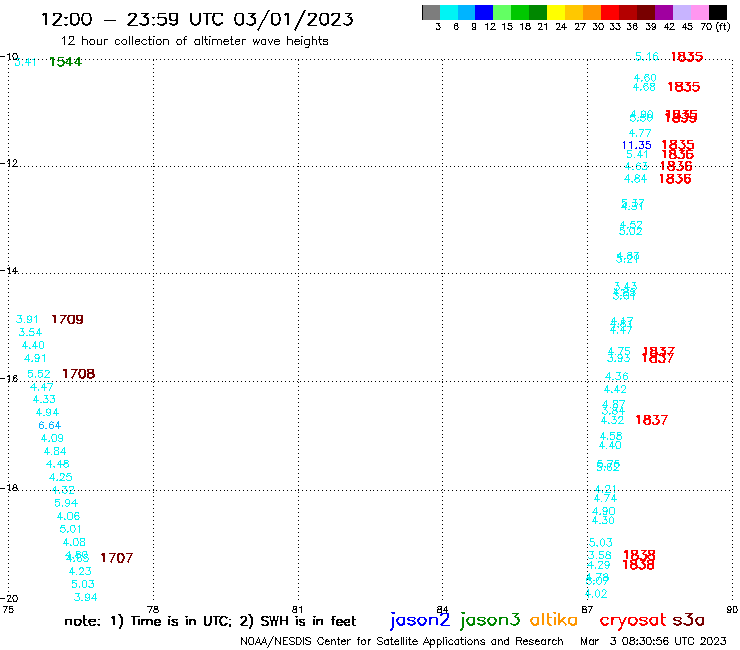740x650 pixels.
Task: Click the 'Mar 3 08:30:56 UTC 2023' timestamp
Action: 653,641
